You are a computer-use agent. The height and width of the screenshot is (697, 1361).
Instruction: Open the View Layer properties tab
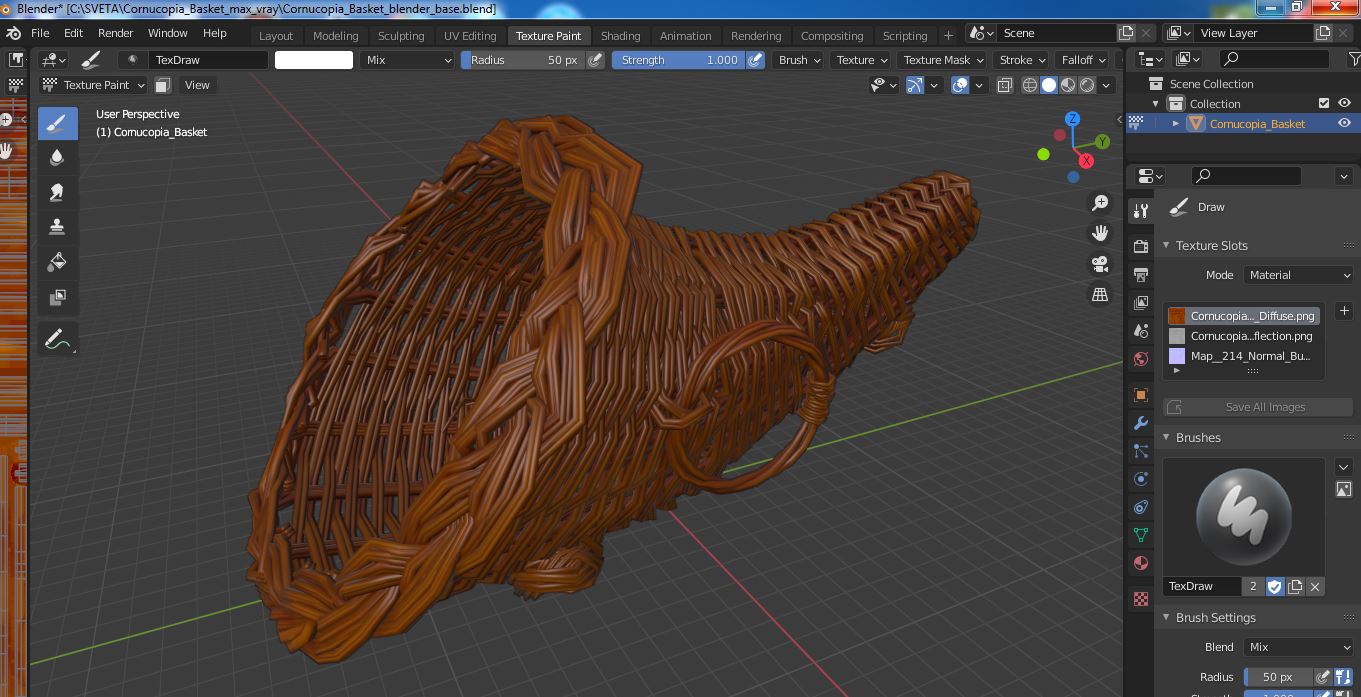pyautogui.click(x=1141, y=302)
